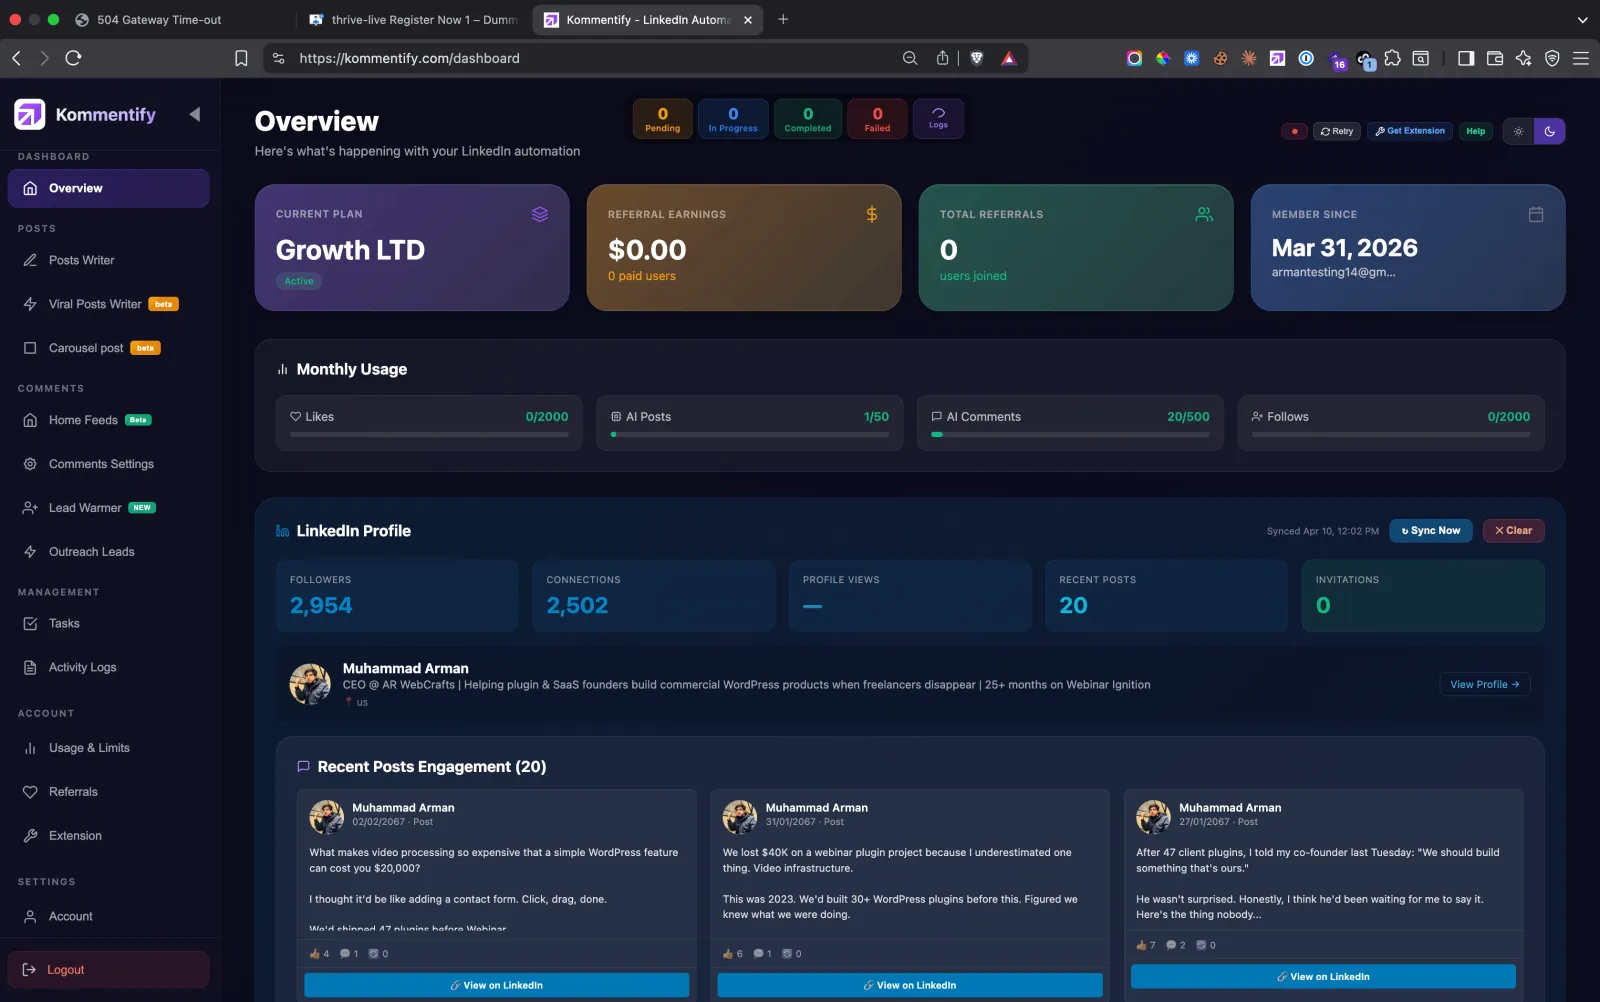Click the Logout button
The width and height of the screenshot is (1600, 1002).
[x=109, y=970]
